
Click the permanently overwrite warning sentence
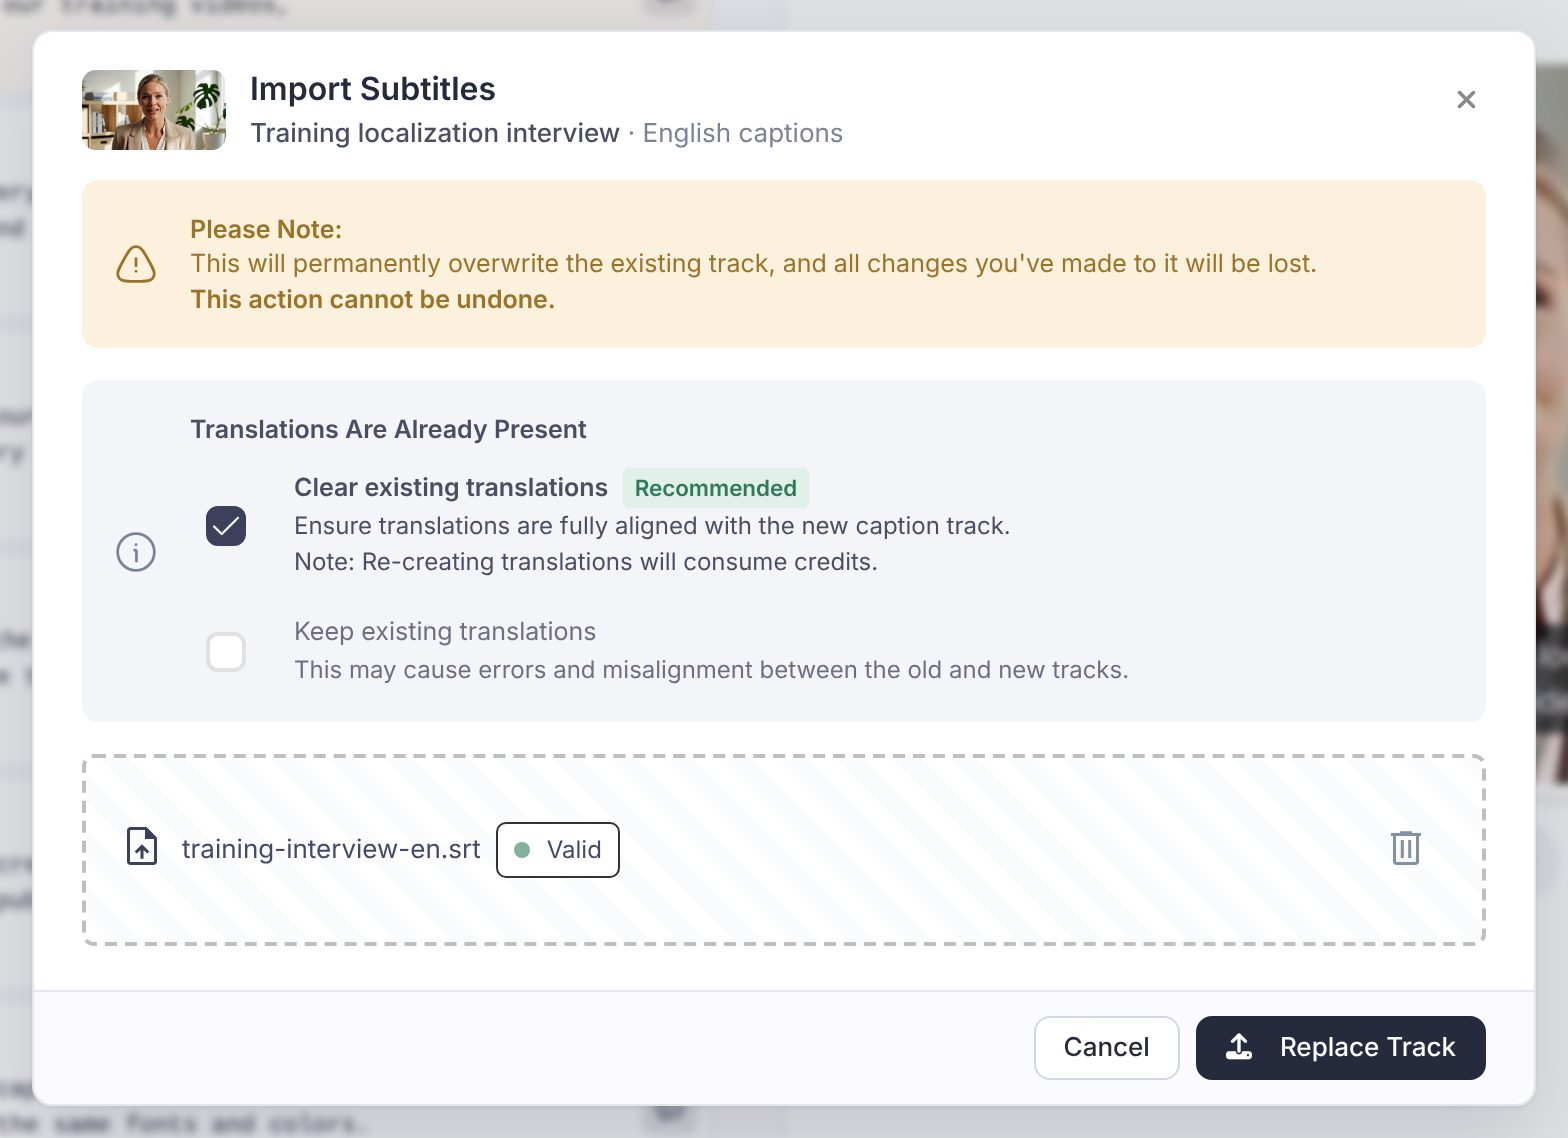click(753, 263)
